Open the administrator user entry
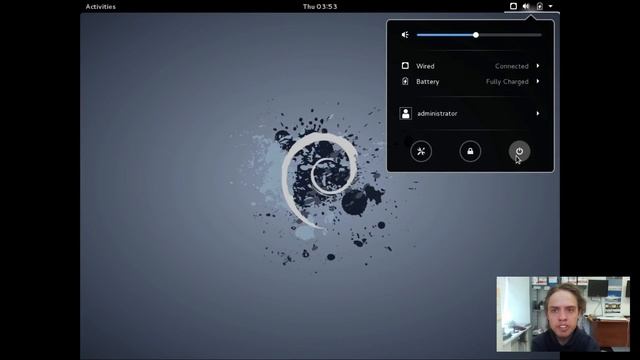The height and width of the screenshot is (360, 640). [x=470, y=113]
